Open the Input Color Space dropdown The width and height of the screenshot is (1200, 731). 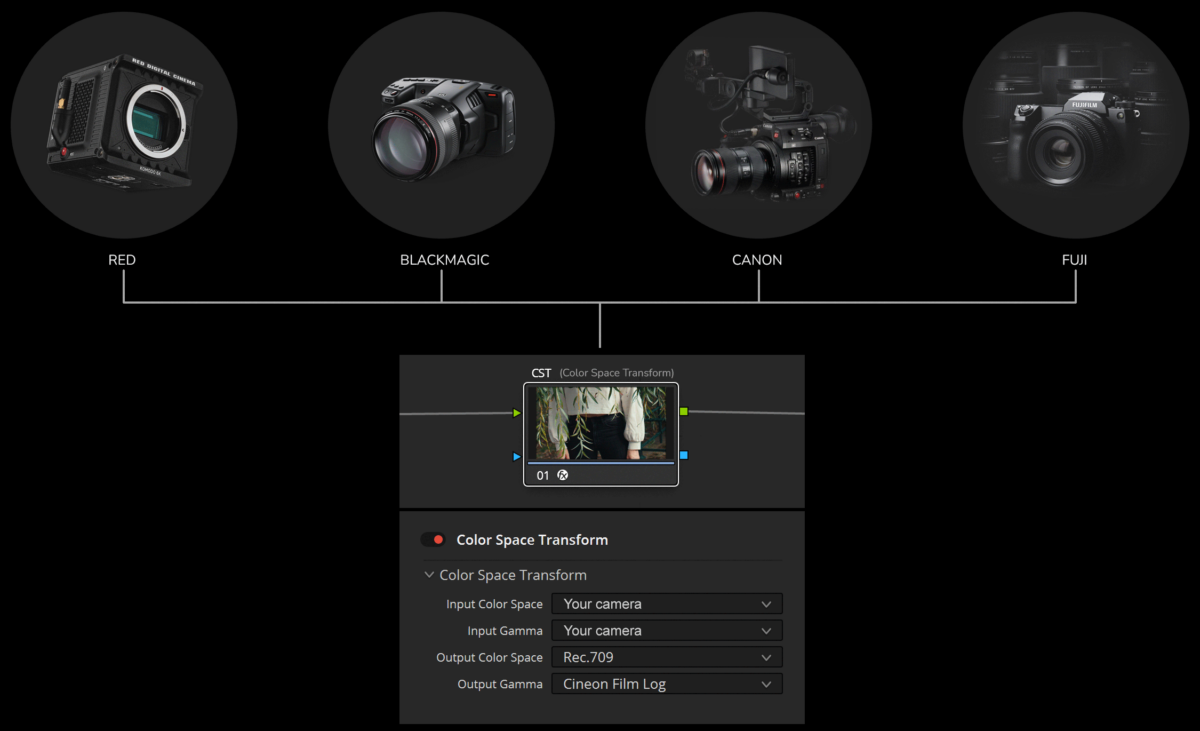[667, 604]
